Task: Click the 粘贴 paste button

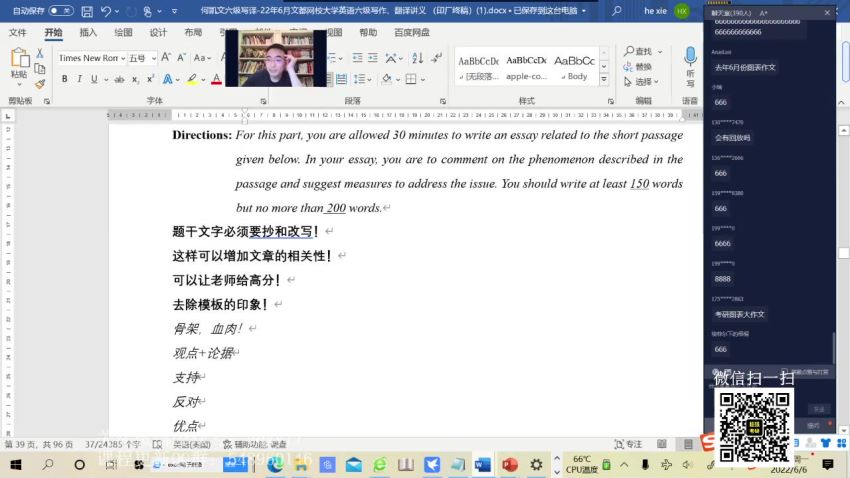Action: point(19,64)
